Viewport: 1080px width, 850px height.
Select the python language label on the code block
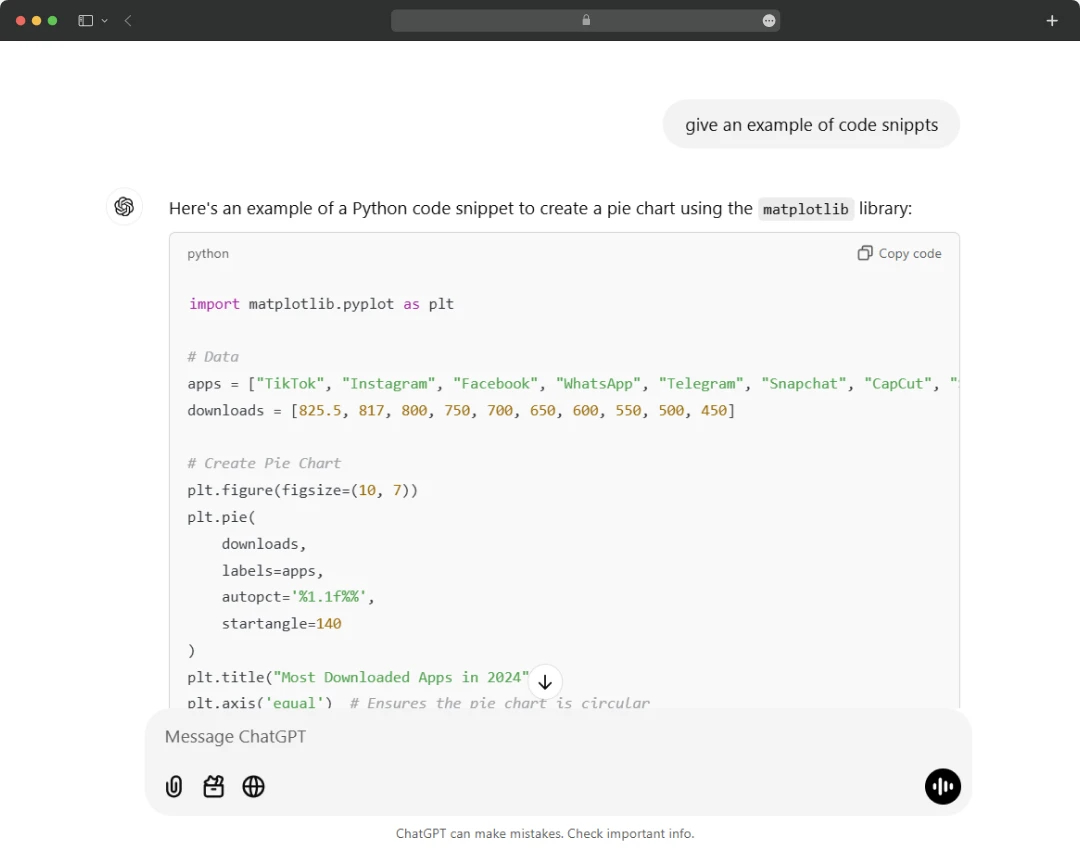tap(207, 253)
